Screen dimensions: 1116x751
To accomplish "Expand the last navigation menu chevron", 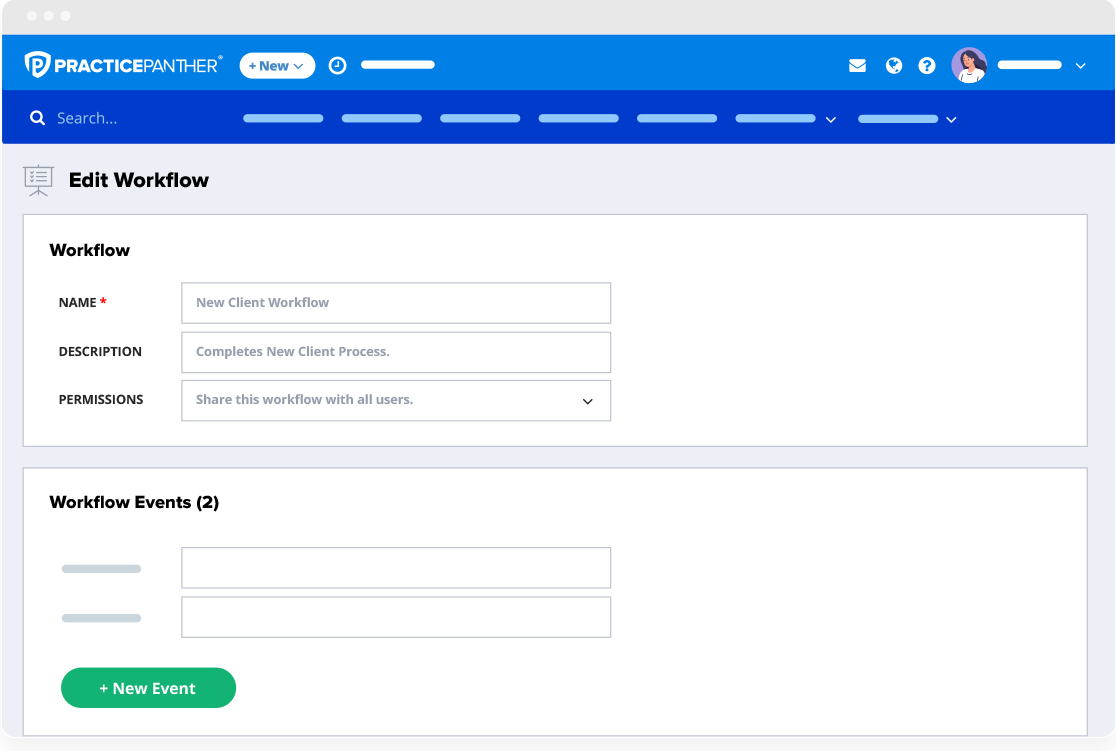I will pyautogui.click(x=951, y=119).
